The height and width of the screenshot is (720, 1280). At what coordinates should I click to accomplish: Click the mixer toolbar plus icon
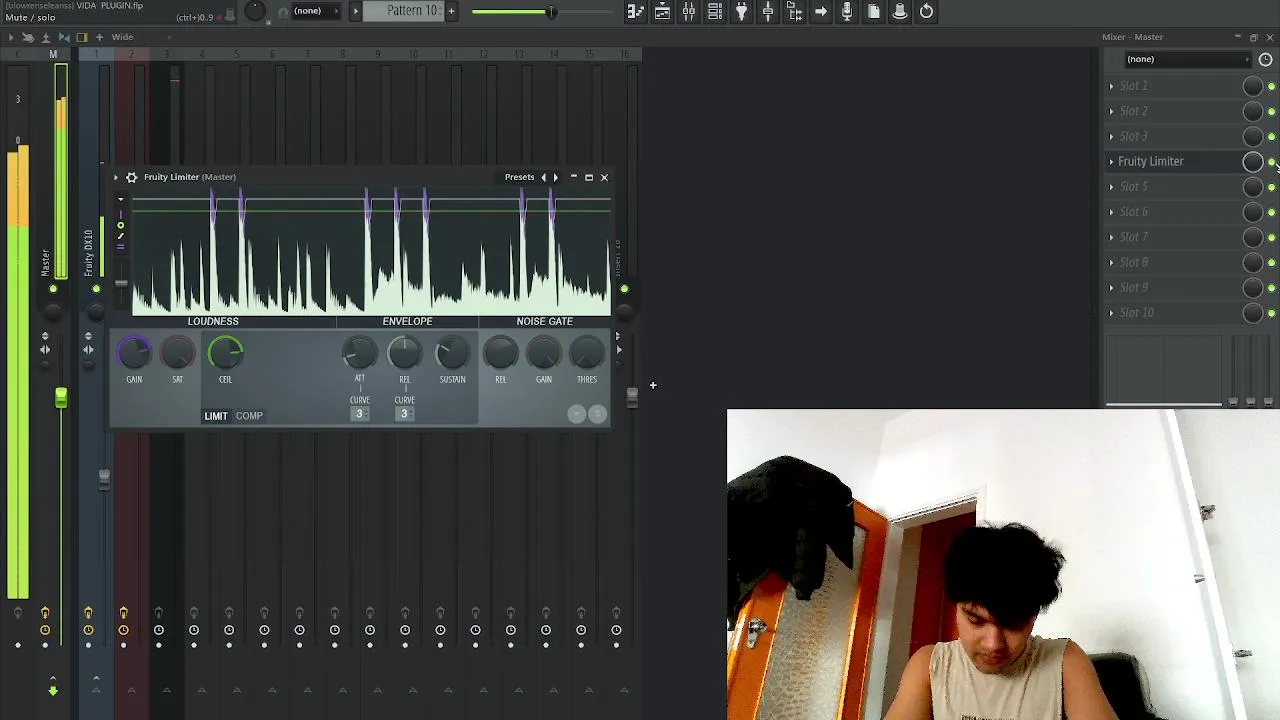point(99,37)
